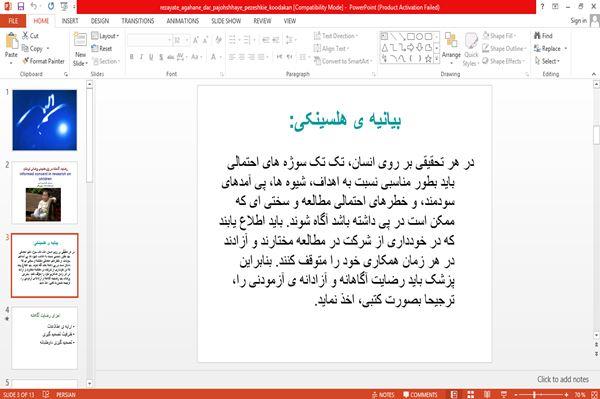Image resolution: width=600 pixels, height=399 pixels.
Task: Toggle Underline formatting
Action: point(151,57)
